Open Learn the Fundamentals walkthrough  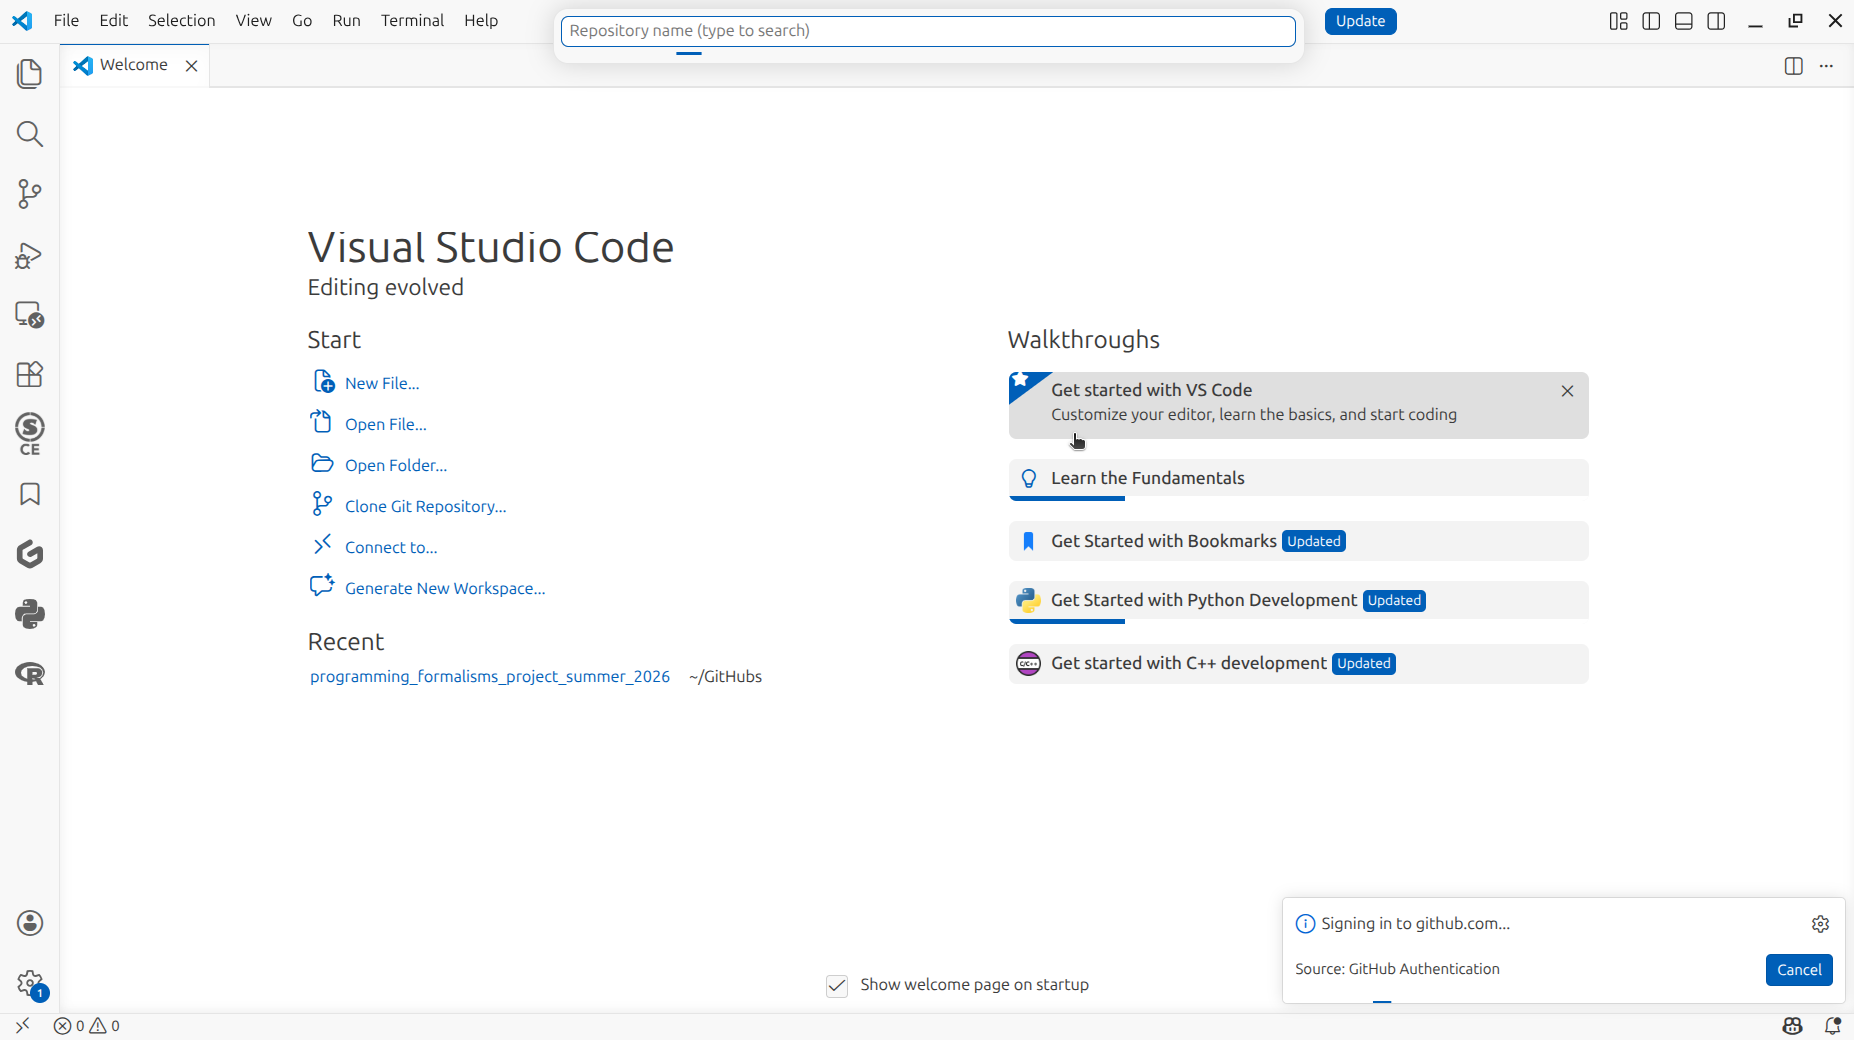[x=1298, y=478]
